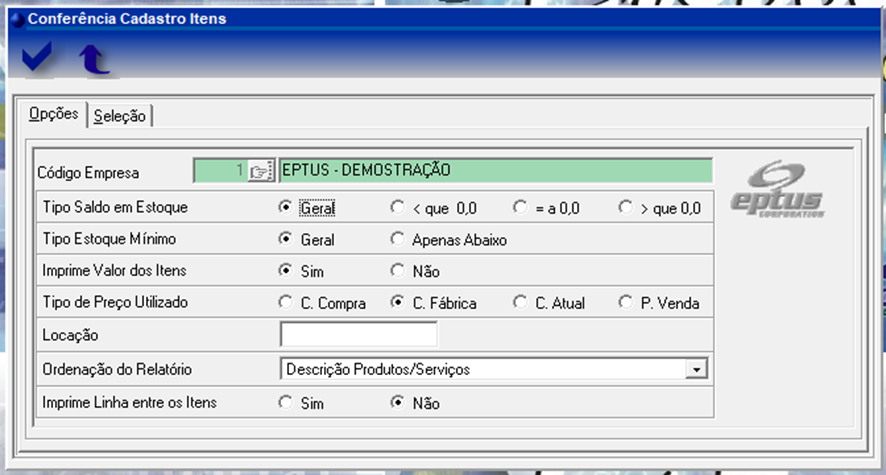Enable Sim for Imprime Linha entre os Itens

286,403
